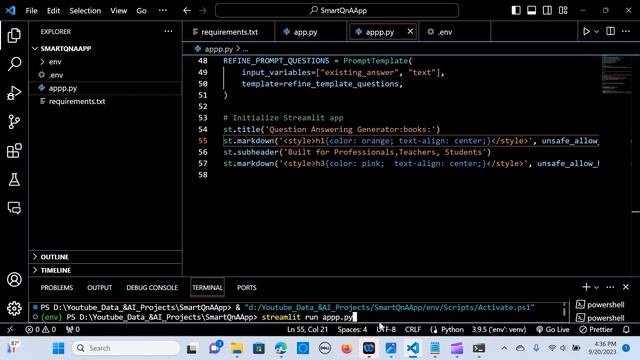Switch to the OUTPUT panel tab
This screenshot has height=360, width=640.
click(100, 288)
